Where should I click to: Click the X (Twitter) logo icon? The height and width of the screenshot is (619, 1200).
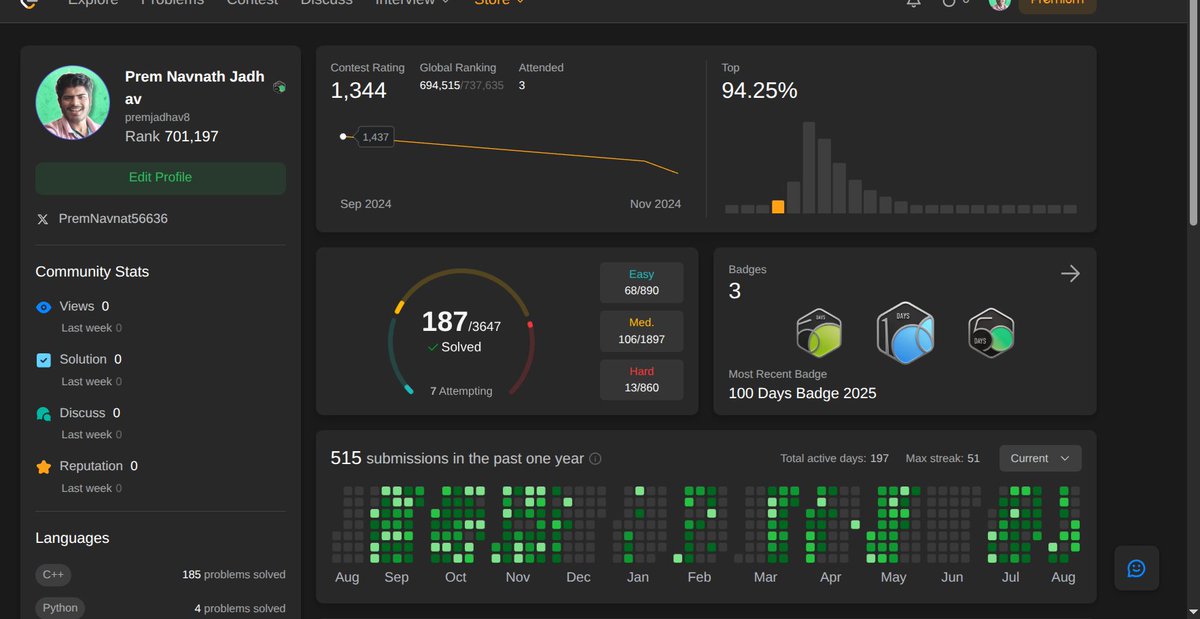[42, 218]
